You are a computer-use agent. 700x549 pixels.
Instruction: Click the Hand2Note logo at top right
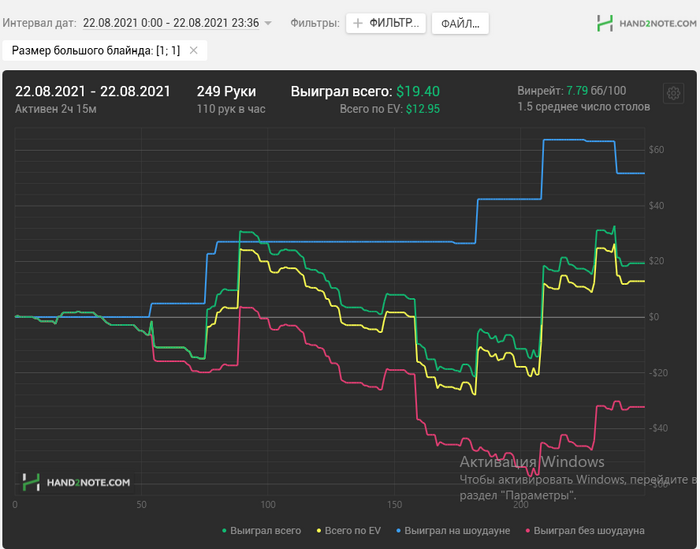click(646, 23)
